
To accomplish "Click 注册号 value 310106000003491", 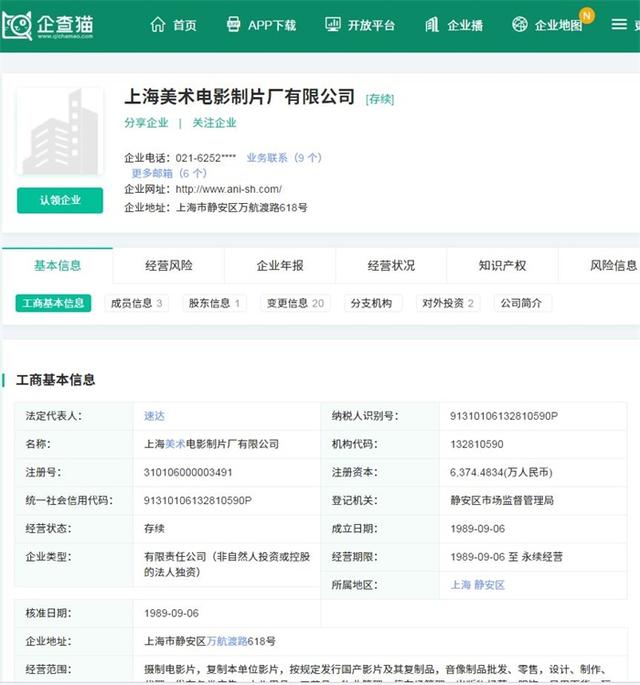I will pos(188,472).
